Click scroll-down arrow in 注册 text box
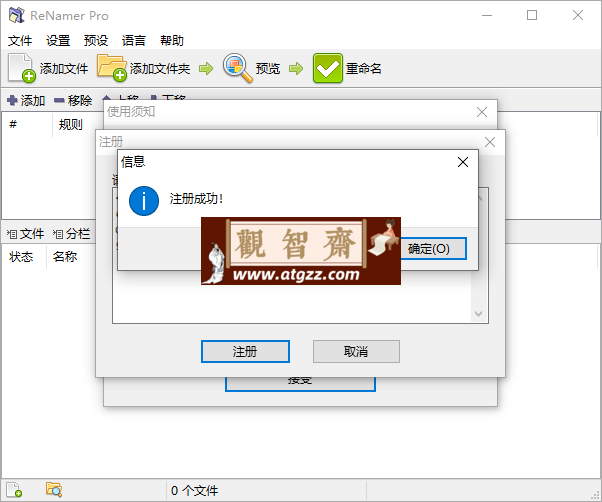Image resolution: width=602 pixels, height=502 pixels. [478, 314]
